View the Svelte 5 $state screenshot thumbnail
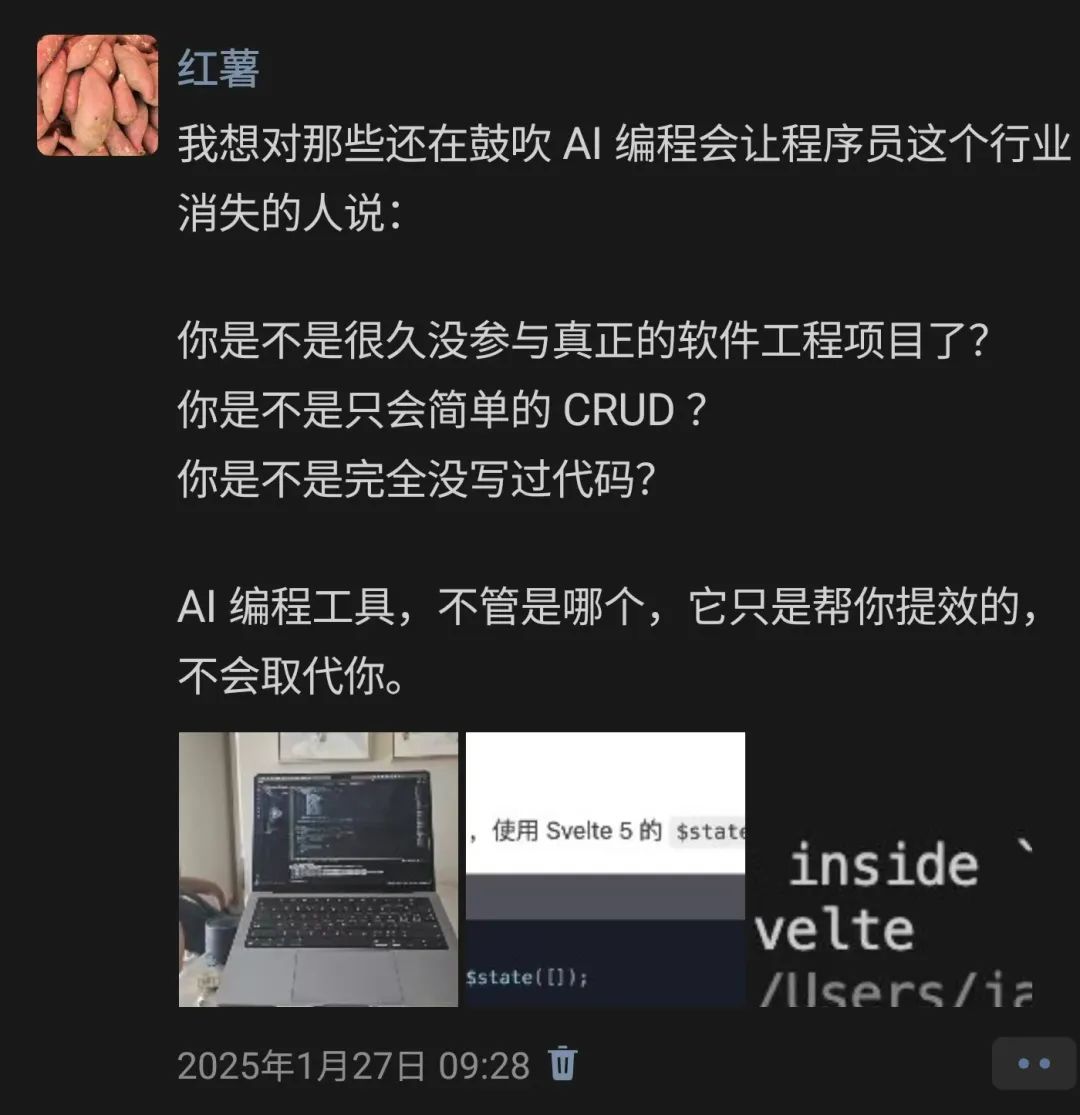The image size is (1080, 1115). (605, 869)
